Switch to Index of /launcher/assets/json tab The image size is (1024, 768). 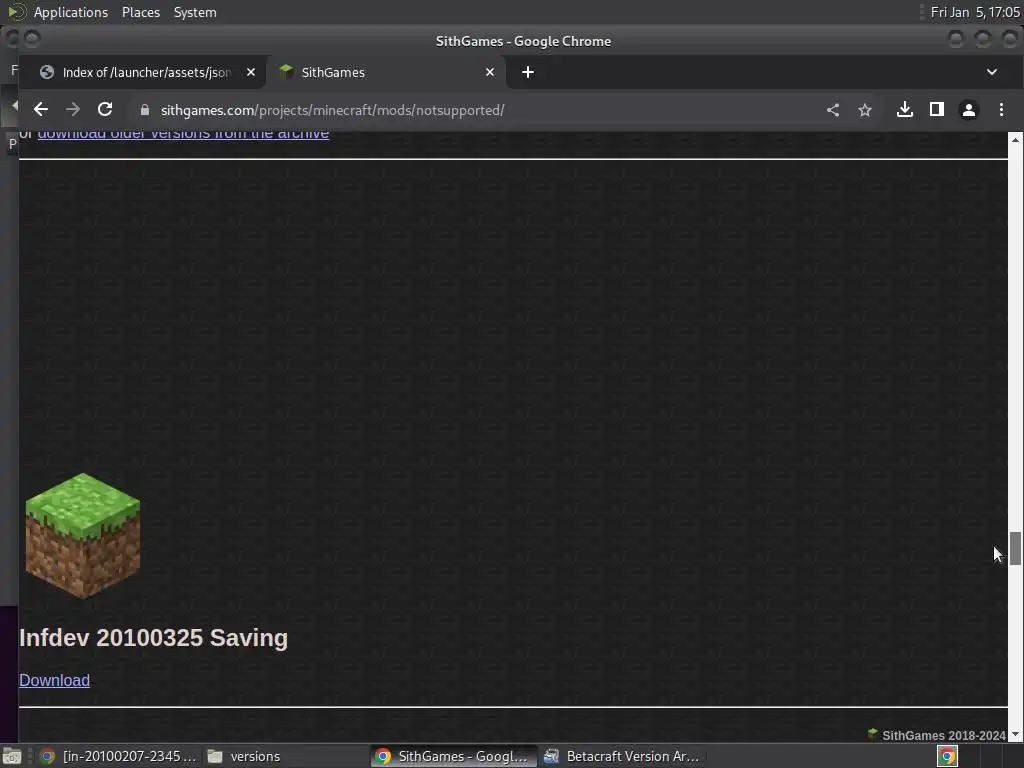click(x=142, y=72)
